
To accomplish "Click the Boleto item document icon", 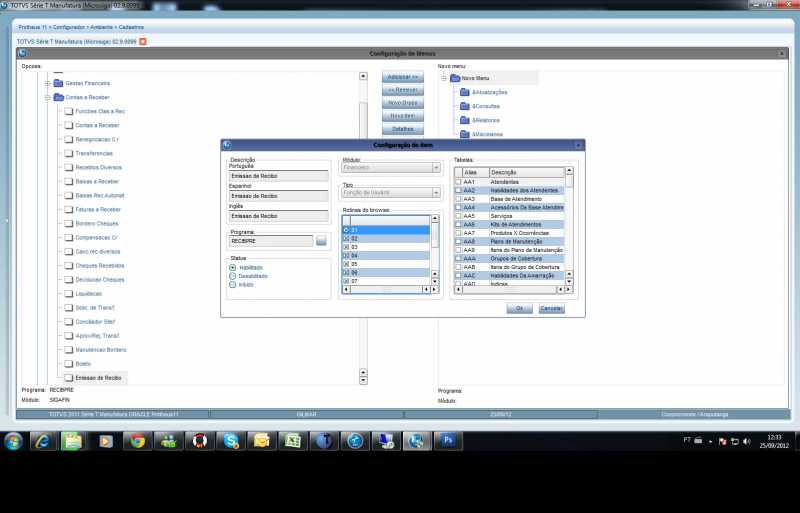I will (69, 364).
